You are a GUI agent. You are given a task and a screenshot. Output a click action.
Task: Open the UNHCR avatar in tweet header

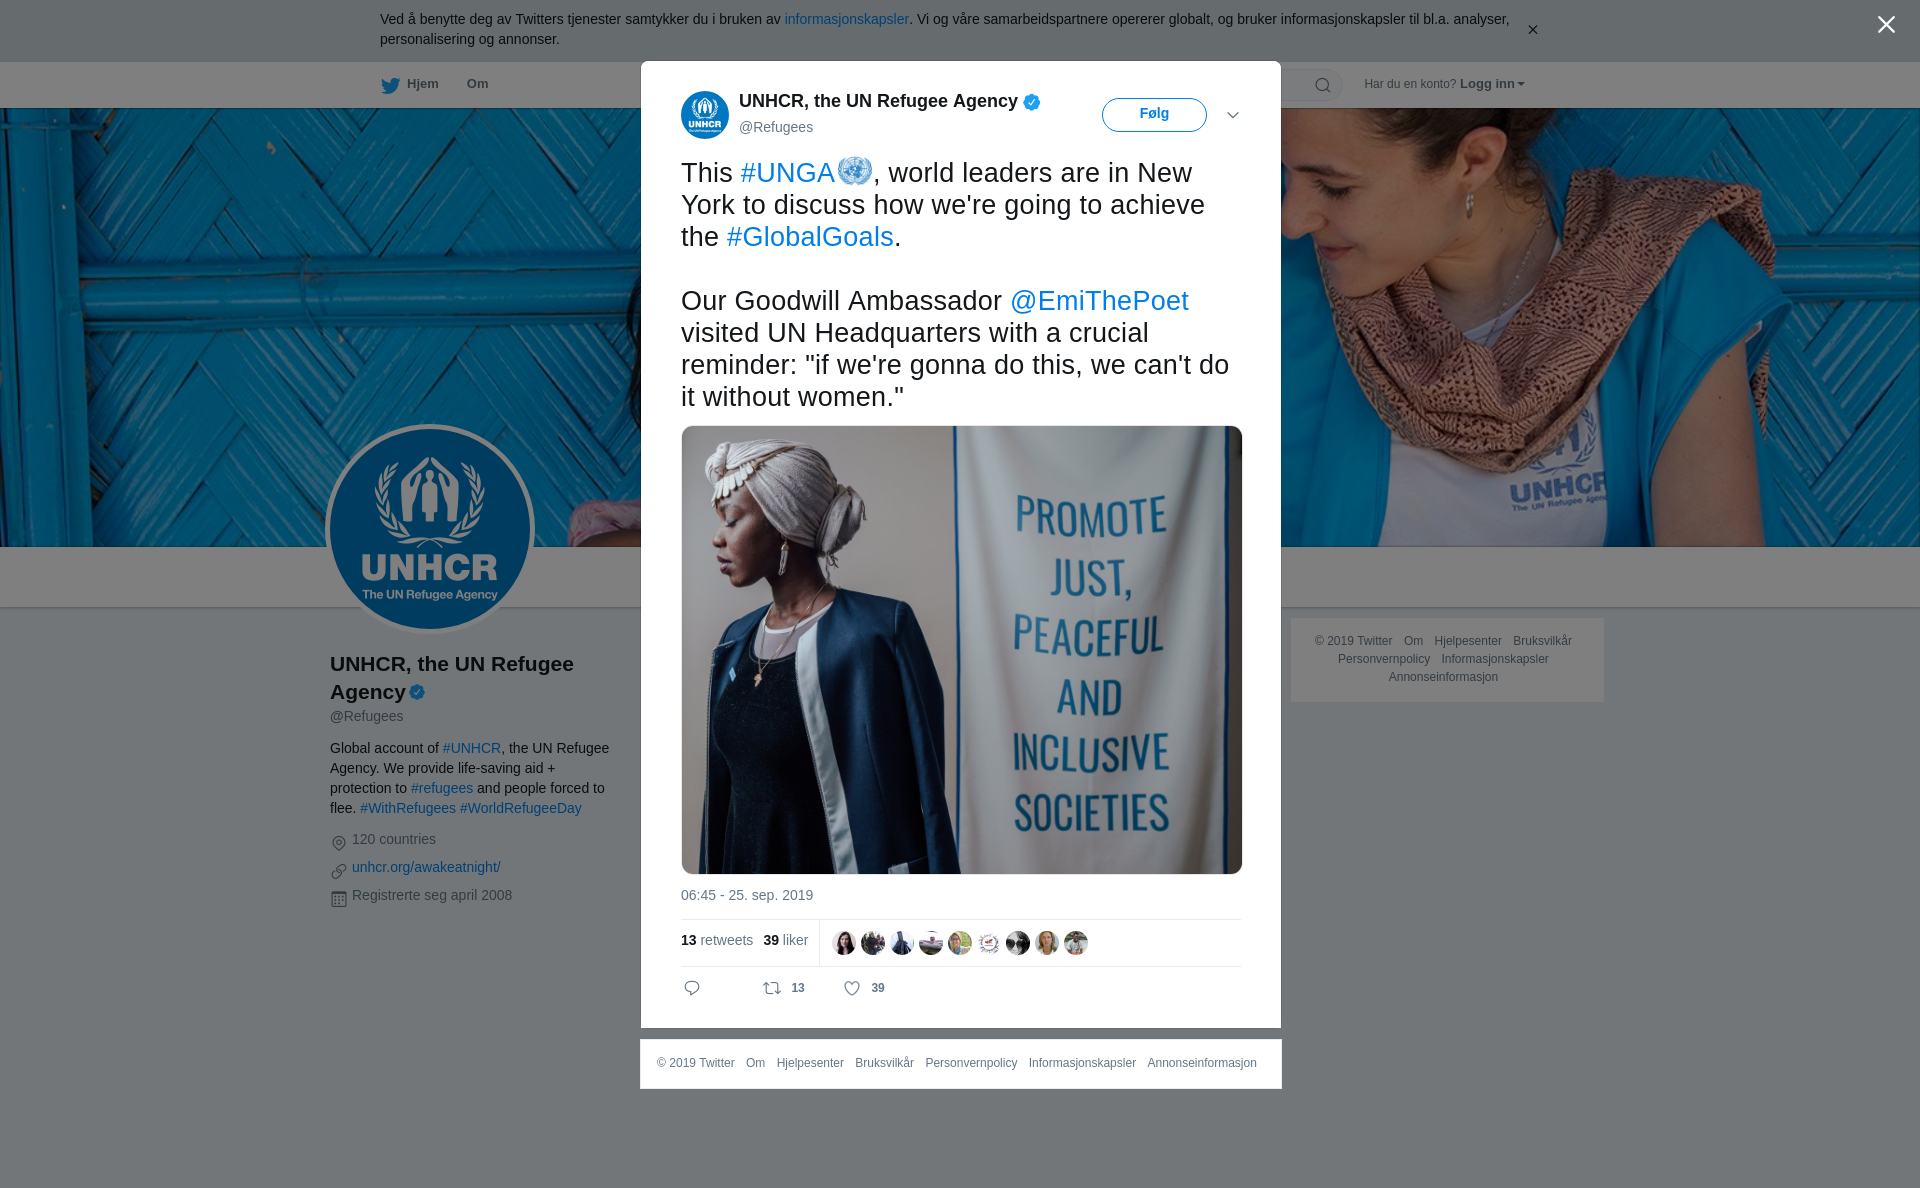pos(705,115)
